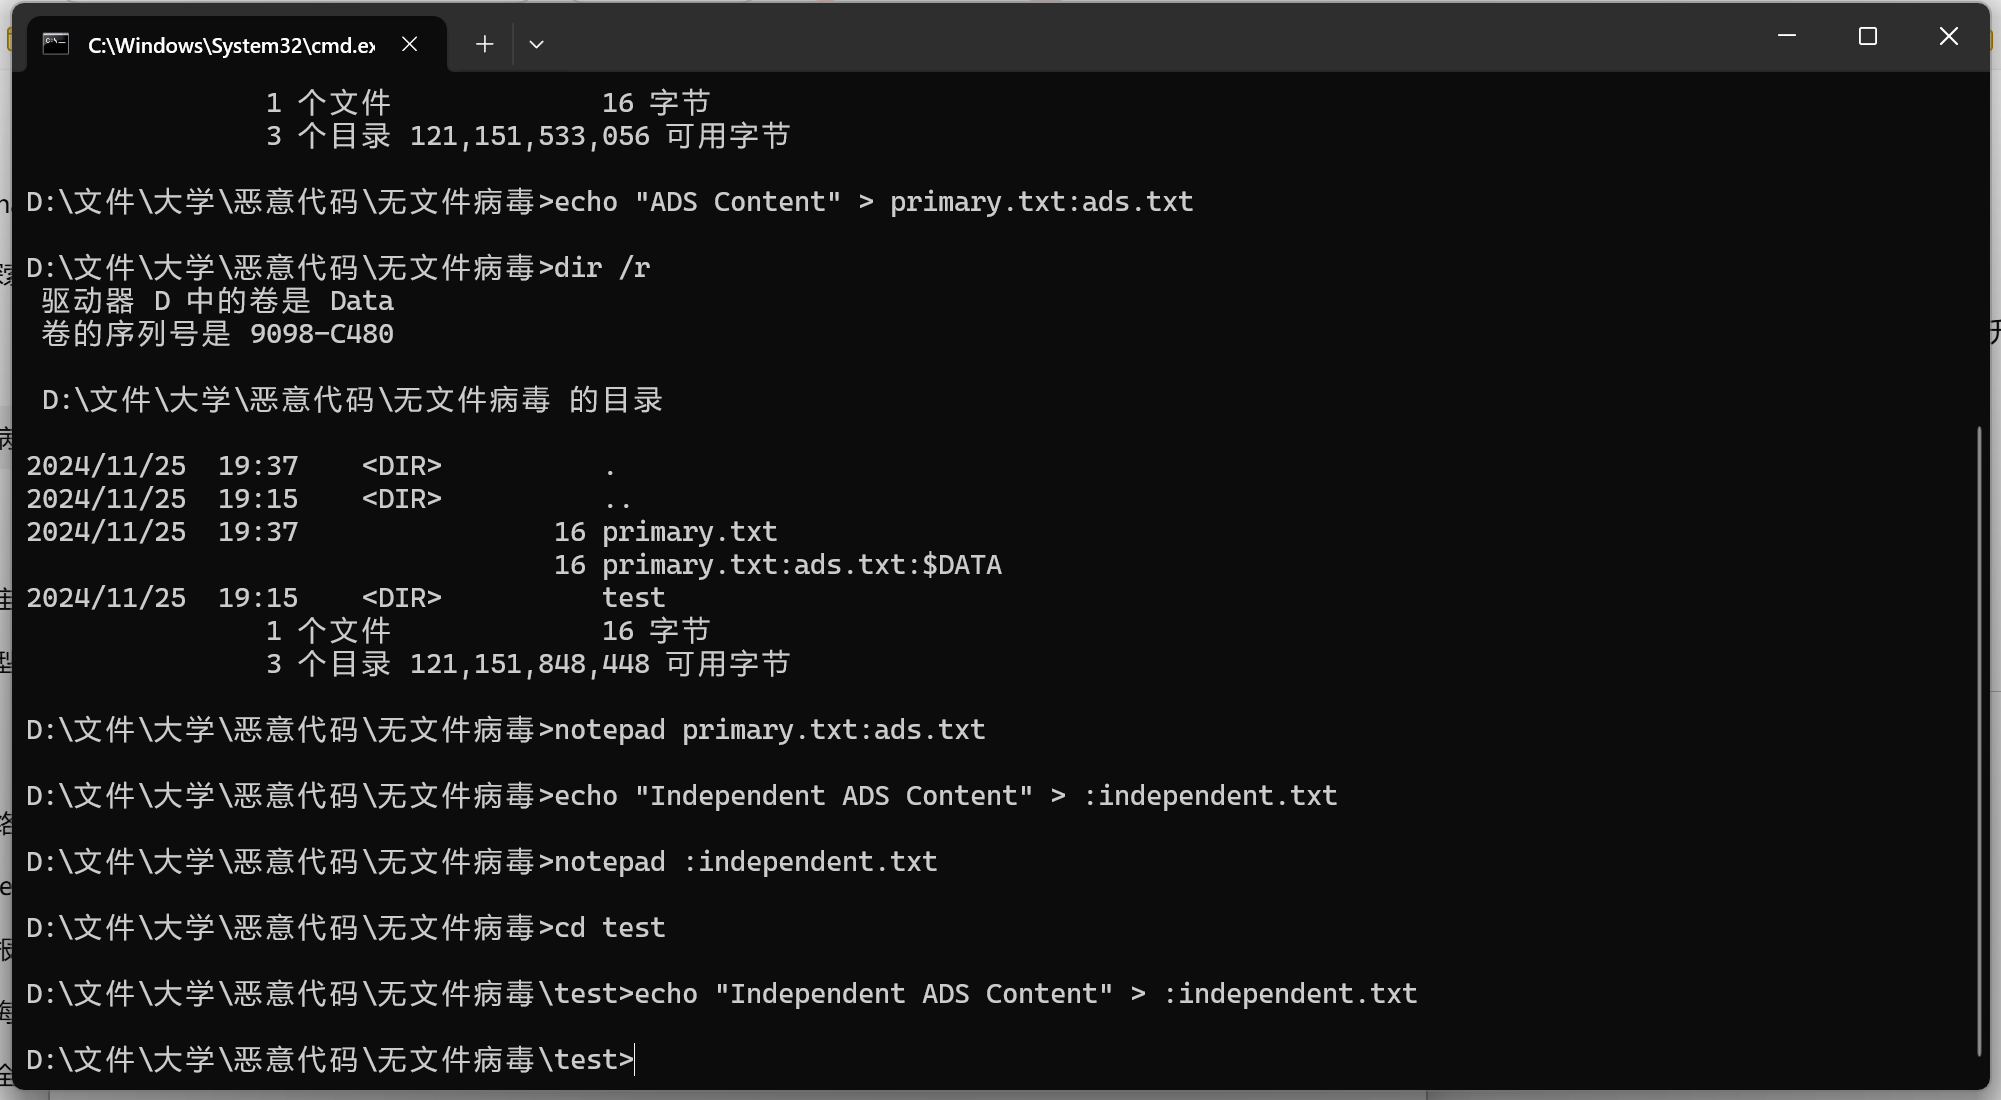Close the terminal window
This screenshot has height=1100, width=2001.
1948,36
